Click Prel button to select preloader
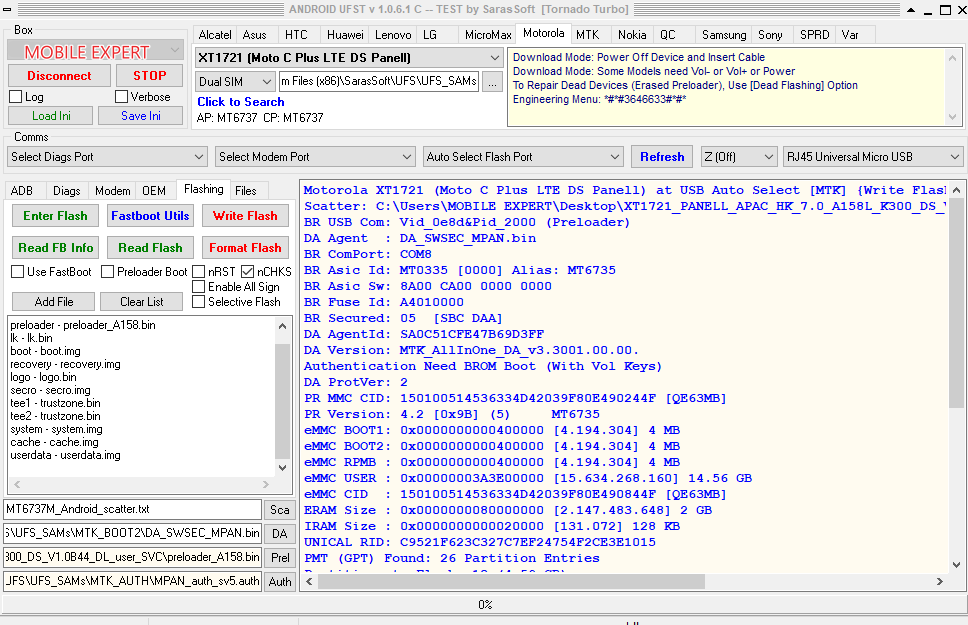This screenshot has height=625, width=968. tap(280, 558)
